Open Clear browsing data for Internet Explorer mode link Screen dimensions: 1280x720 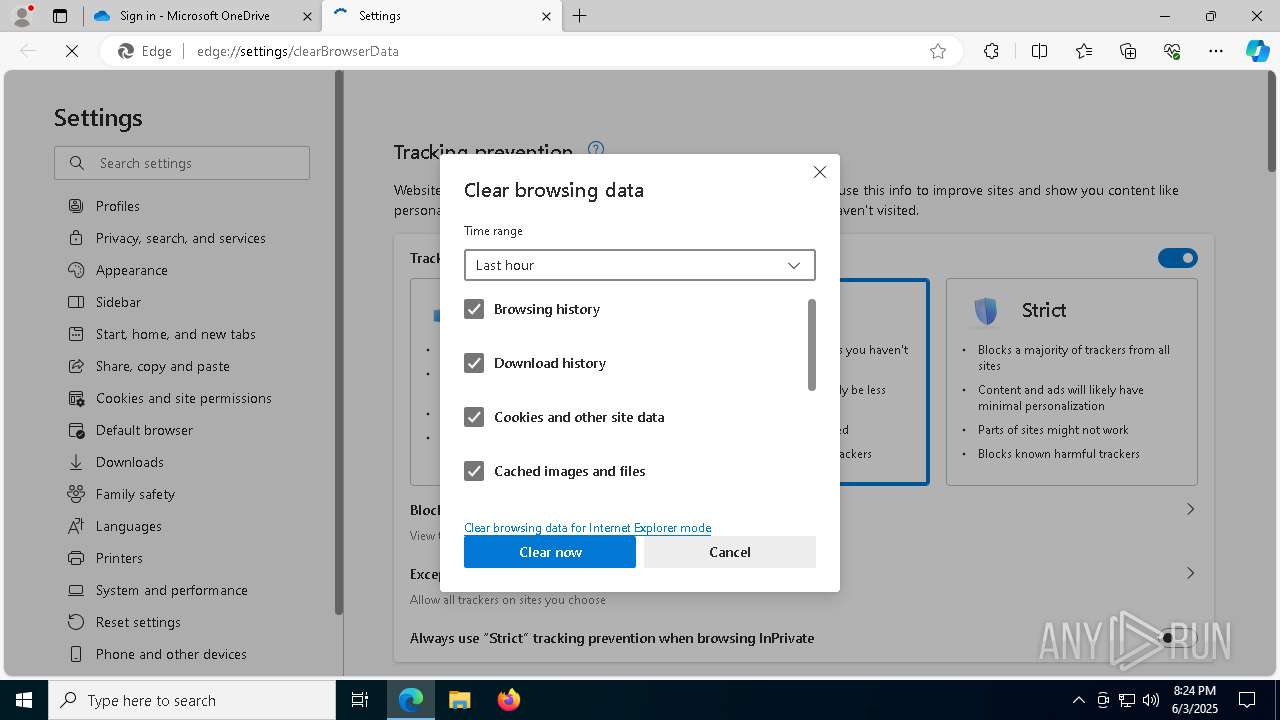pyautogui.click(x=587, y=528)
